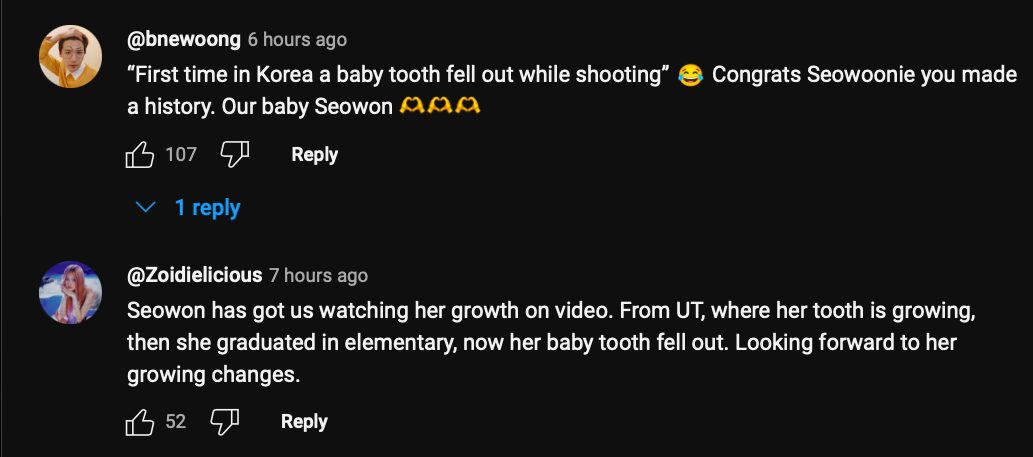Like the comment by @bnewoong
Image resolution: width=1033 pixels, height=457 pixels.
click(x=139, y=155)
